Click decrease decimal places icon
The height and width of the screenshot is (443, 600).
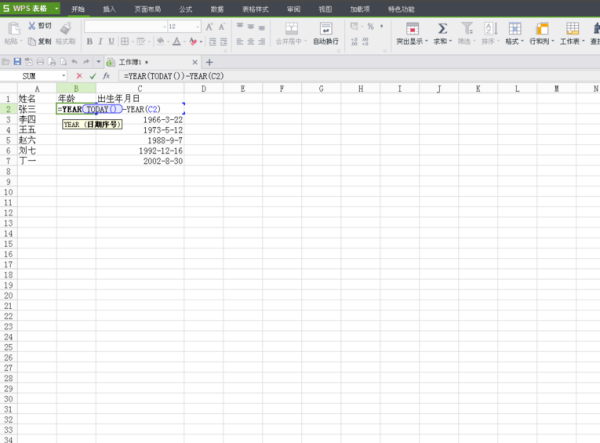pos(365,41)
